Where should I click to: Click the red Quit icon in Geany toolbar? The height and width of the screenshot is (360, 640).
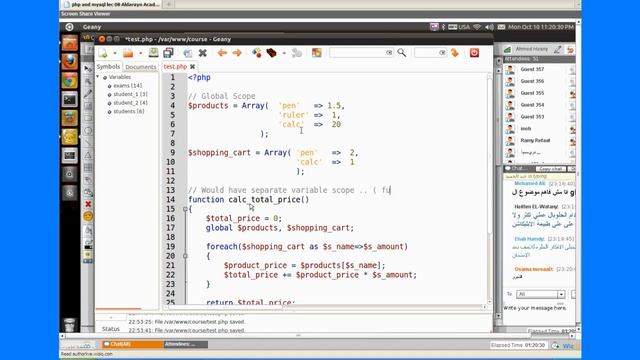[474, 53]
